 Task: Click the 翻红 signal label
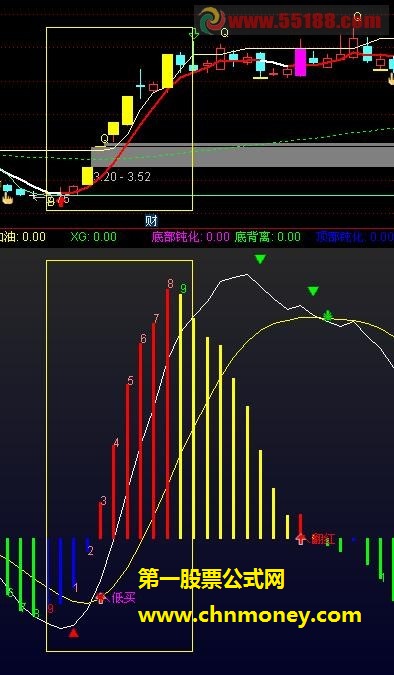click(323, 539)
